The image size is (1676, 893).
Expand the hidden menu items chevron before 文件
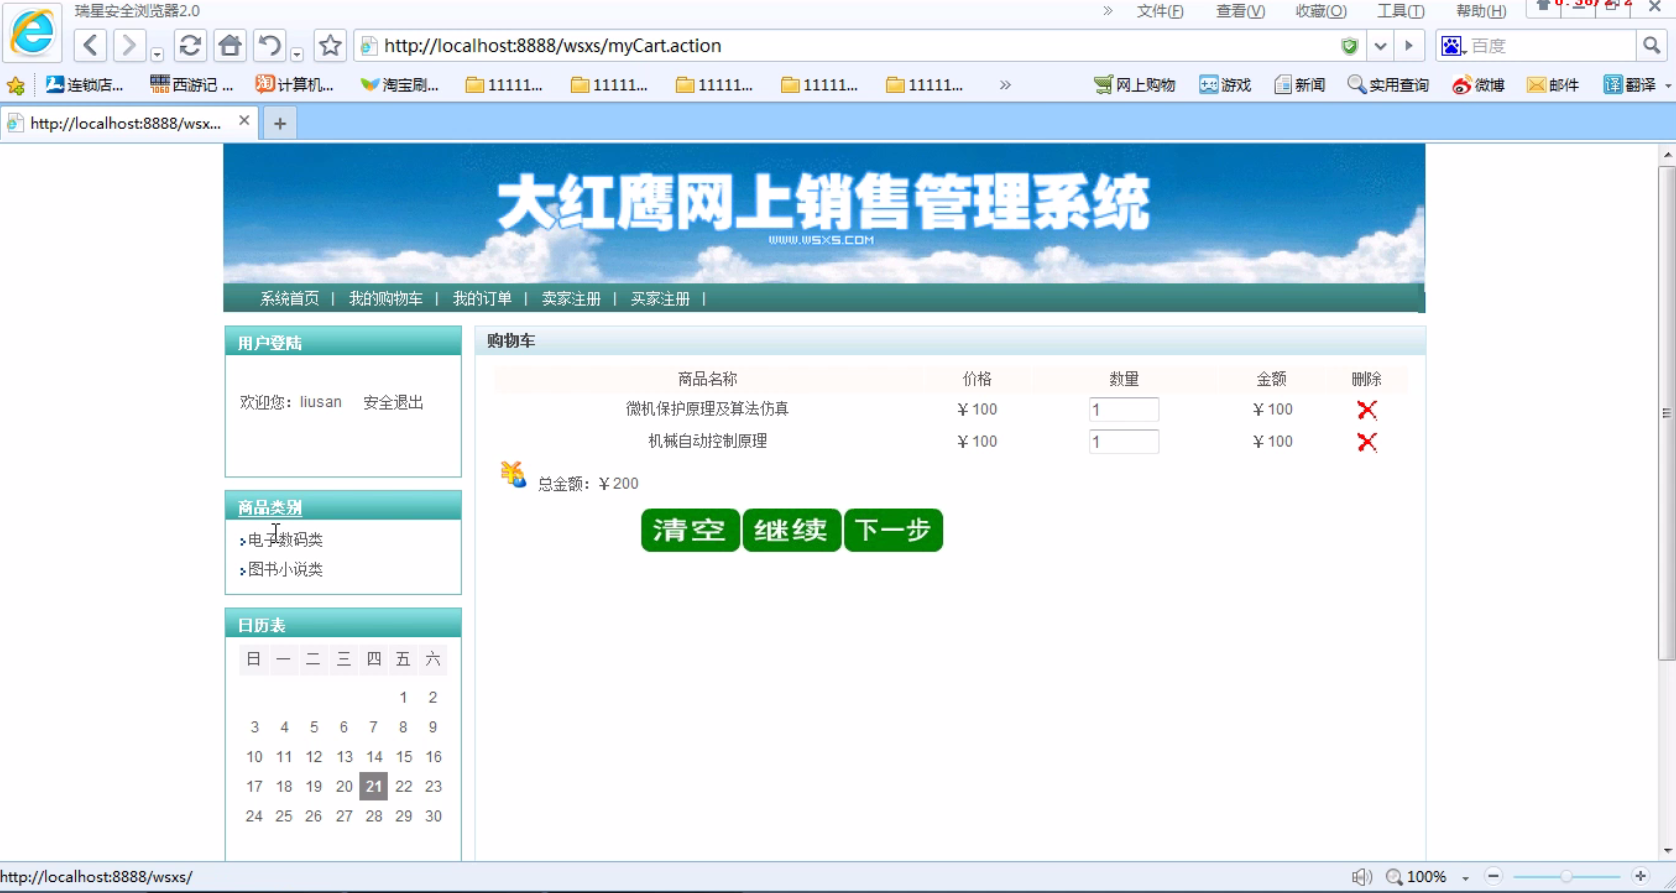coord(1108,11)
